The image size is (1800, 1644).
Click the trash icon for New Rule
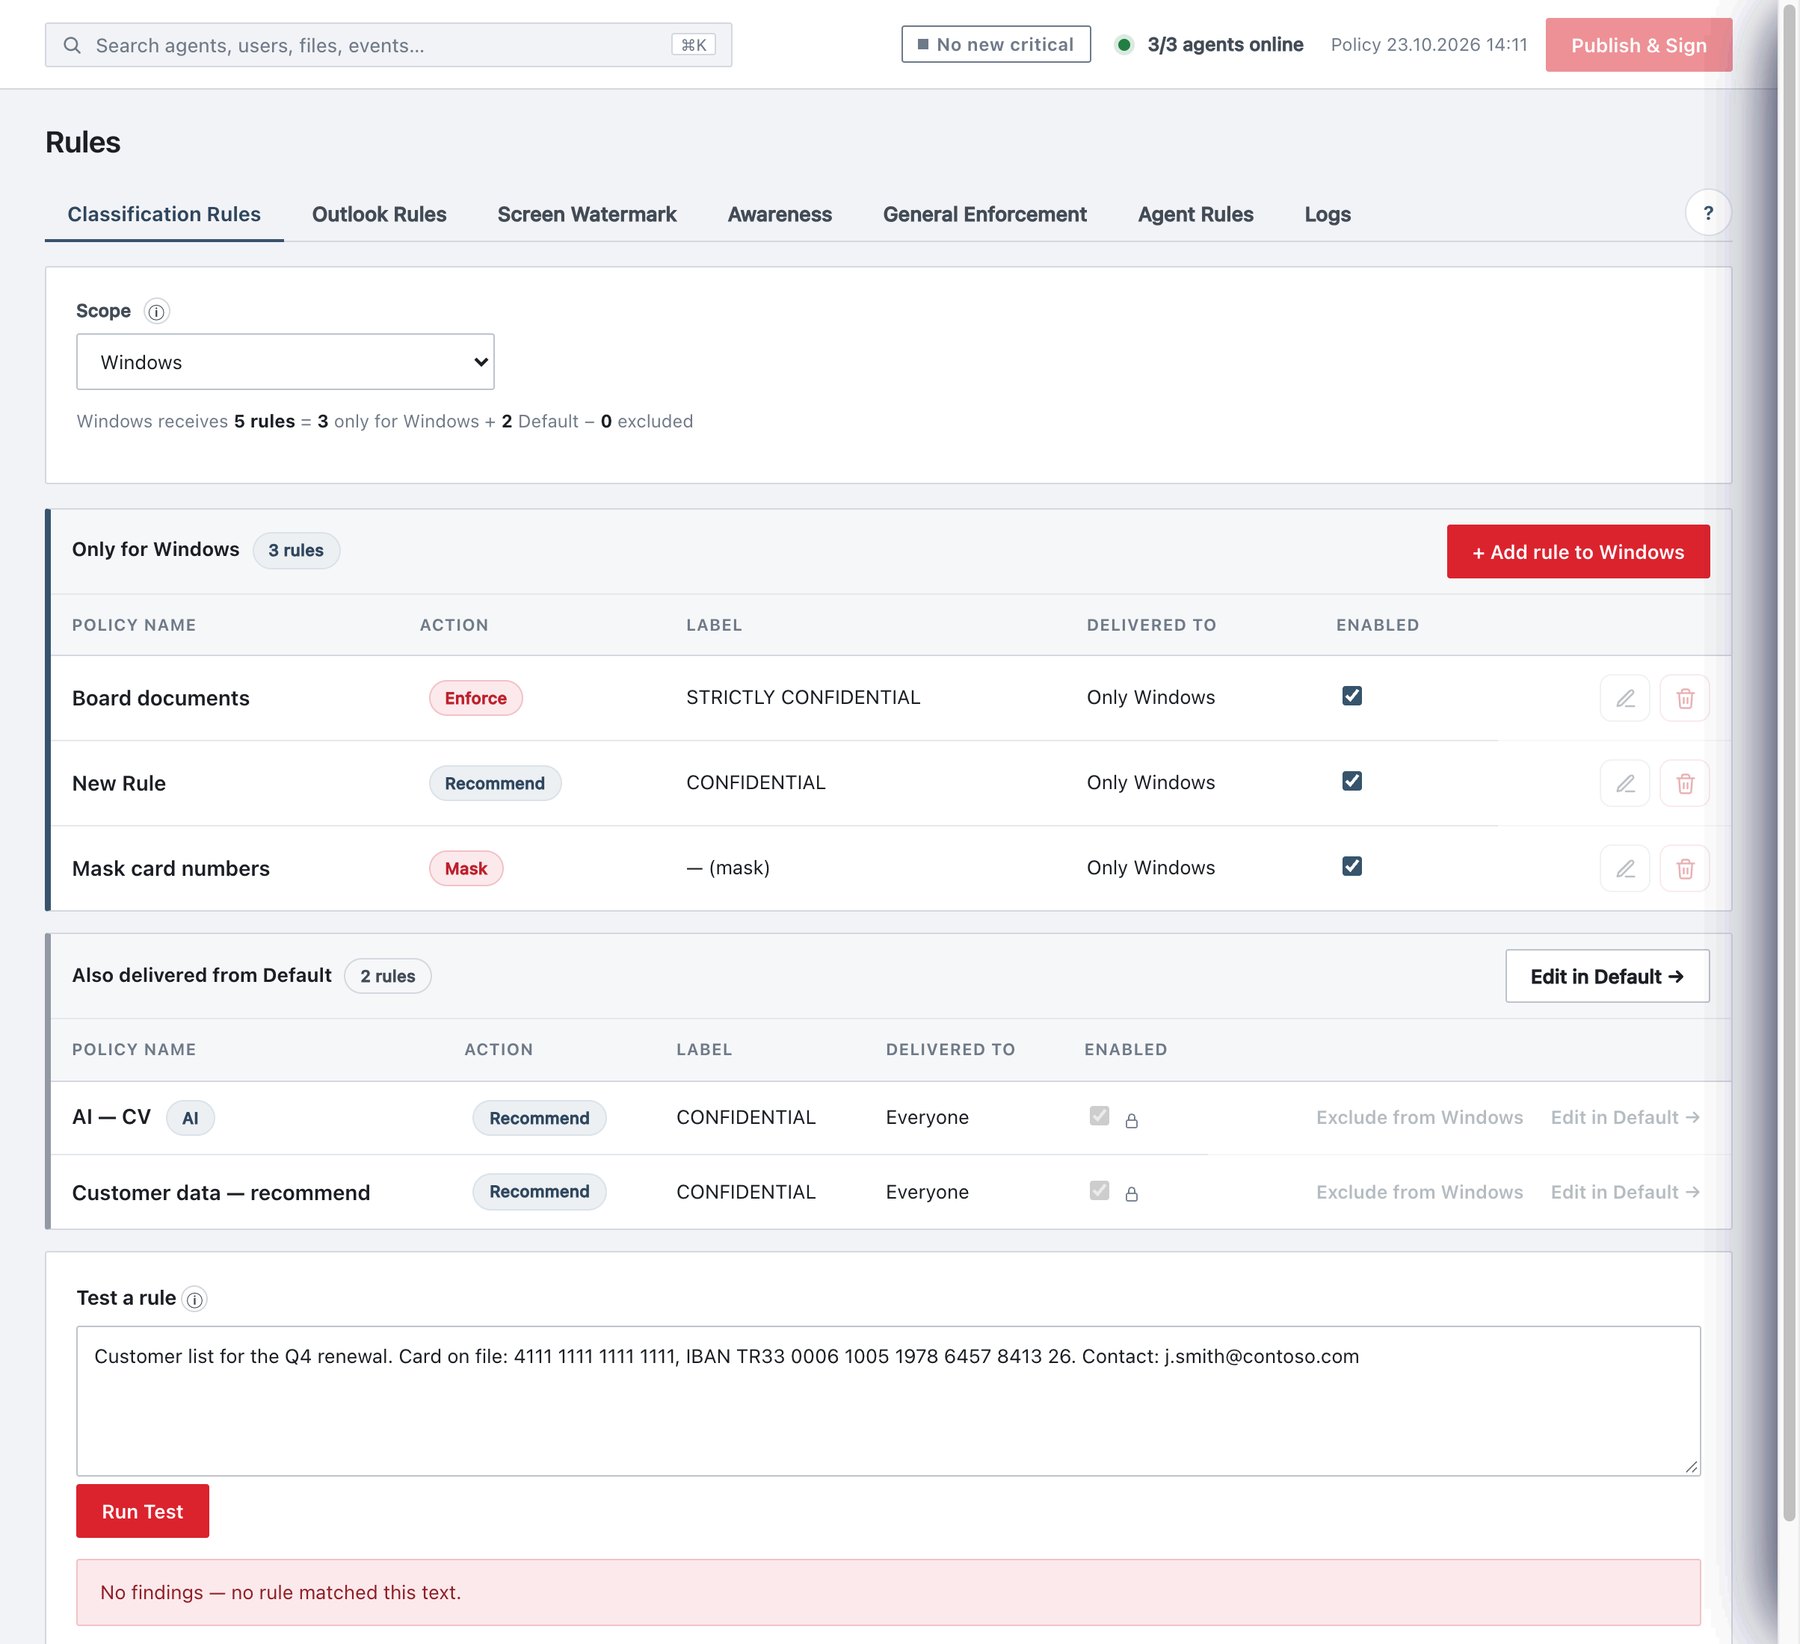[x=1685, y=783]
